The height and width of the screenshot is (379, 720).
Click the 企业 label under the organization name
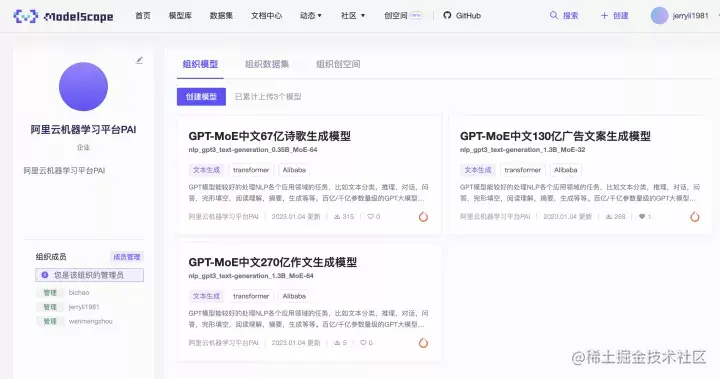[83, 147]
